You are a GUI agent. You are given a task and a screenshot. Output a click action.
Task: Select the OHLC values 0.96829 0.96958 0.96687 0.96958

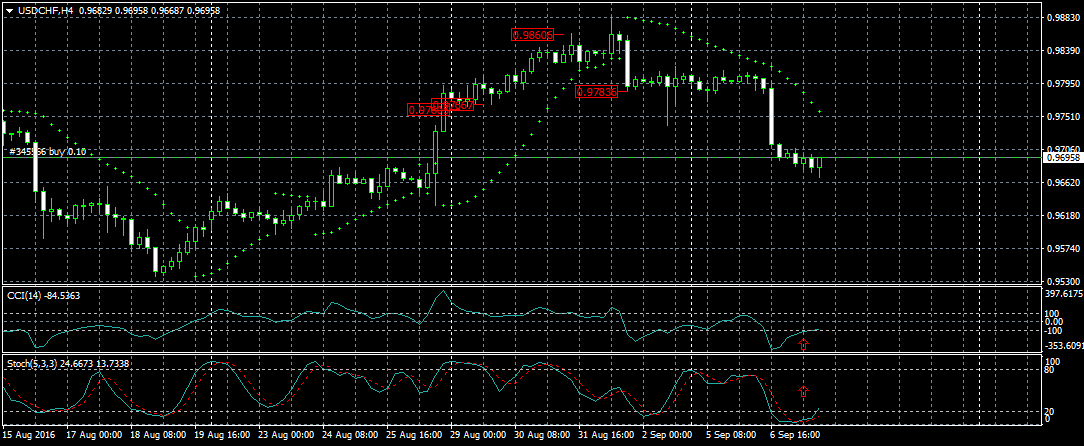point(149,10)
